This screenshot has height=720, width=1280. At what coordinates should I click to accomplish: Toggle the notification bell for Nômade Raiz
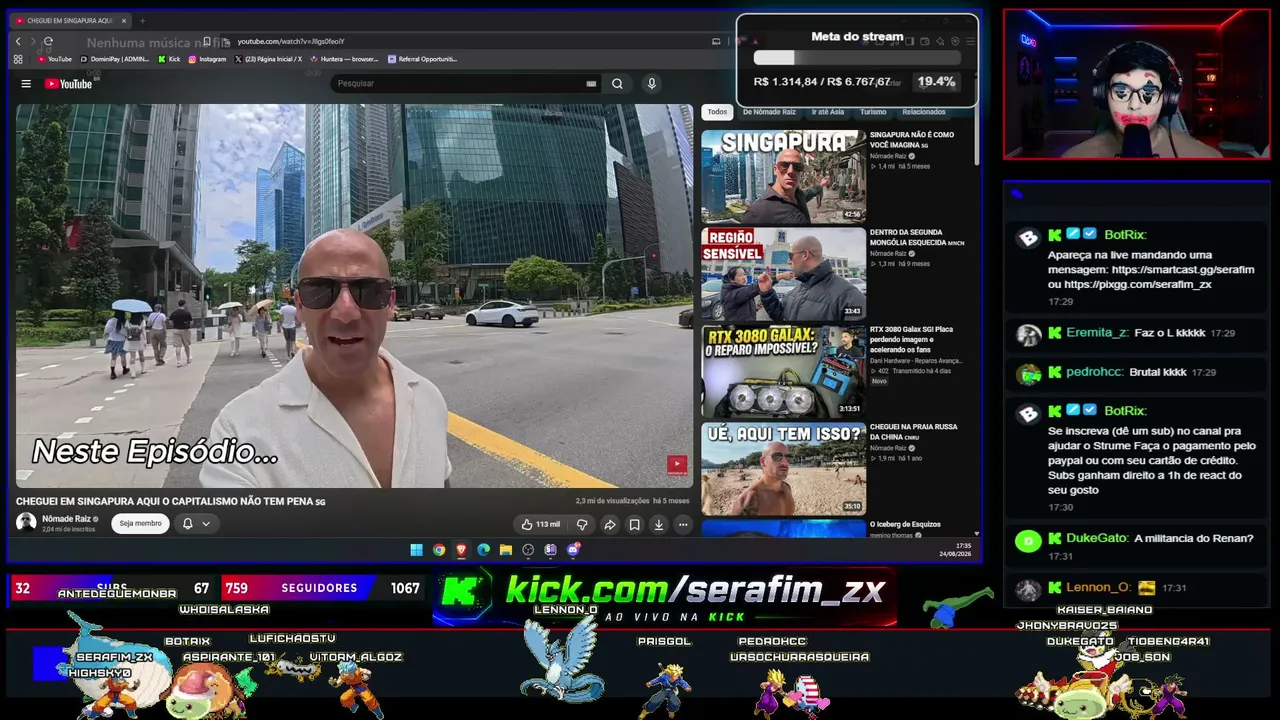(x=187, y=523)
